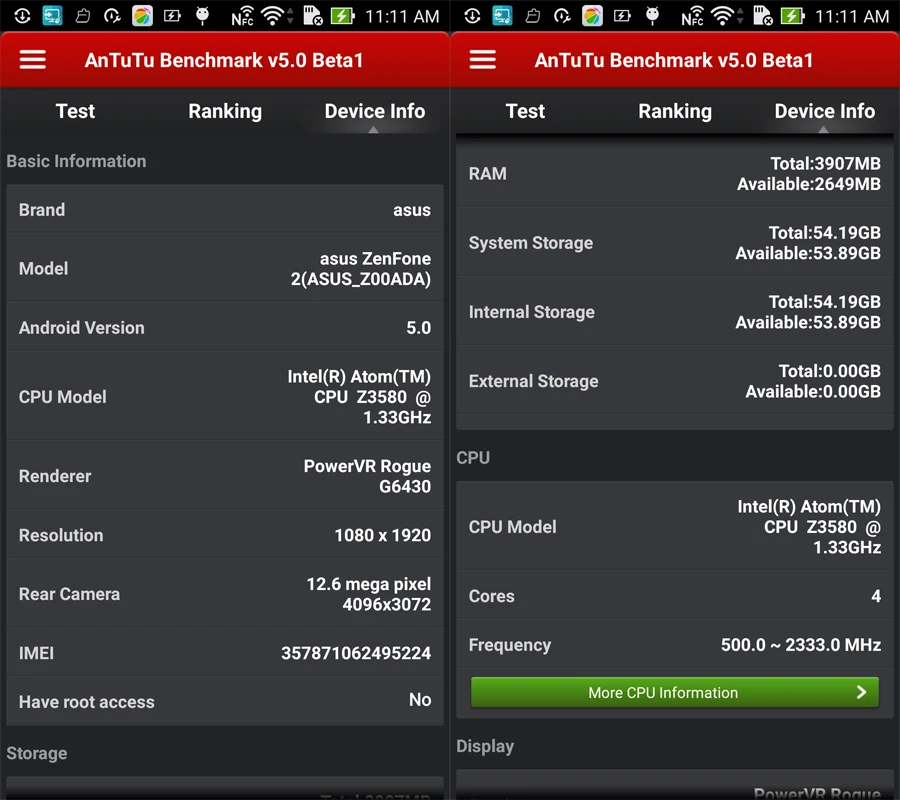Switch to Test tab on left screen
Screen dimensions: 900x800
[x=75, y=111]
